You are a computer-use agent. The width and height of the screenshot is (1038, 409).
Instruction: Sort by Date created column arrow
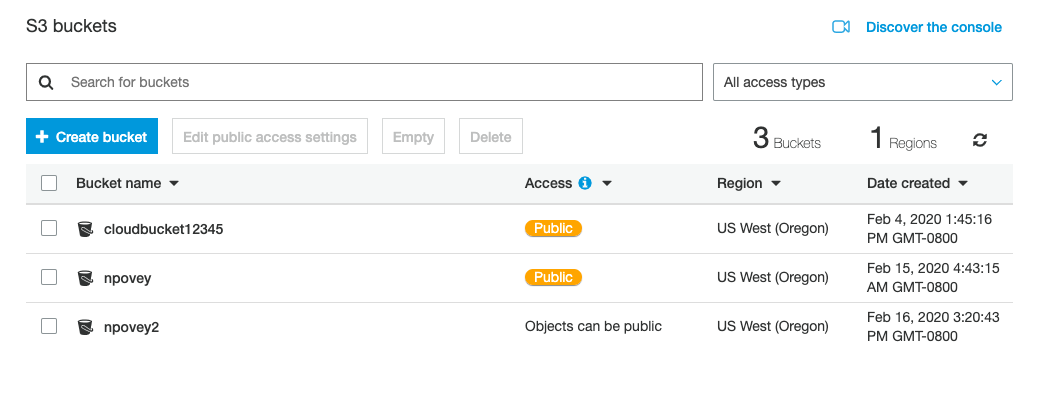coord(963,183)
